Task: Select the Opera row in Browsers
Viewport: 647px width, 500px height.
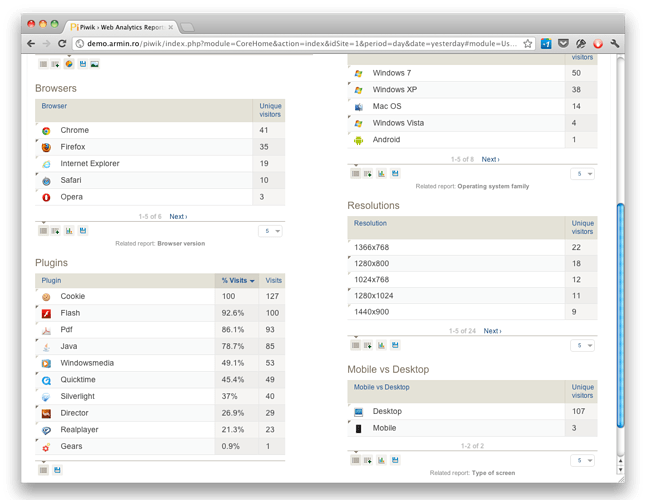Action: coord(160,197)
